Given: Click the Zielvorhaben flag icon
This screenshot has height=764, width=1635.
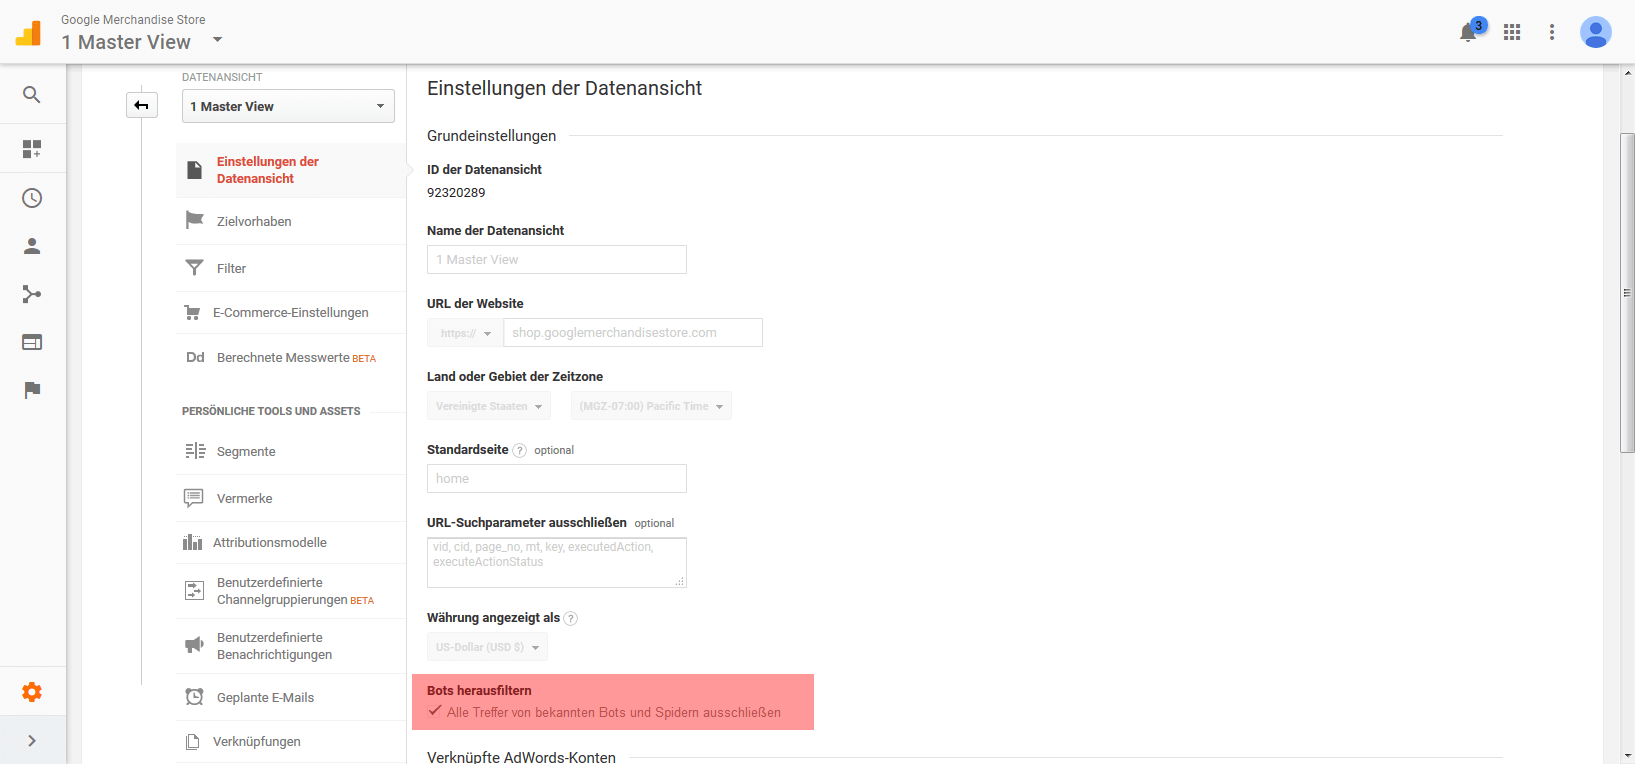Looking at the screenshot, I should point(194,220).
